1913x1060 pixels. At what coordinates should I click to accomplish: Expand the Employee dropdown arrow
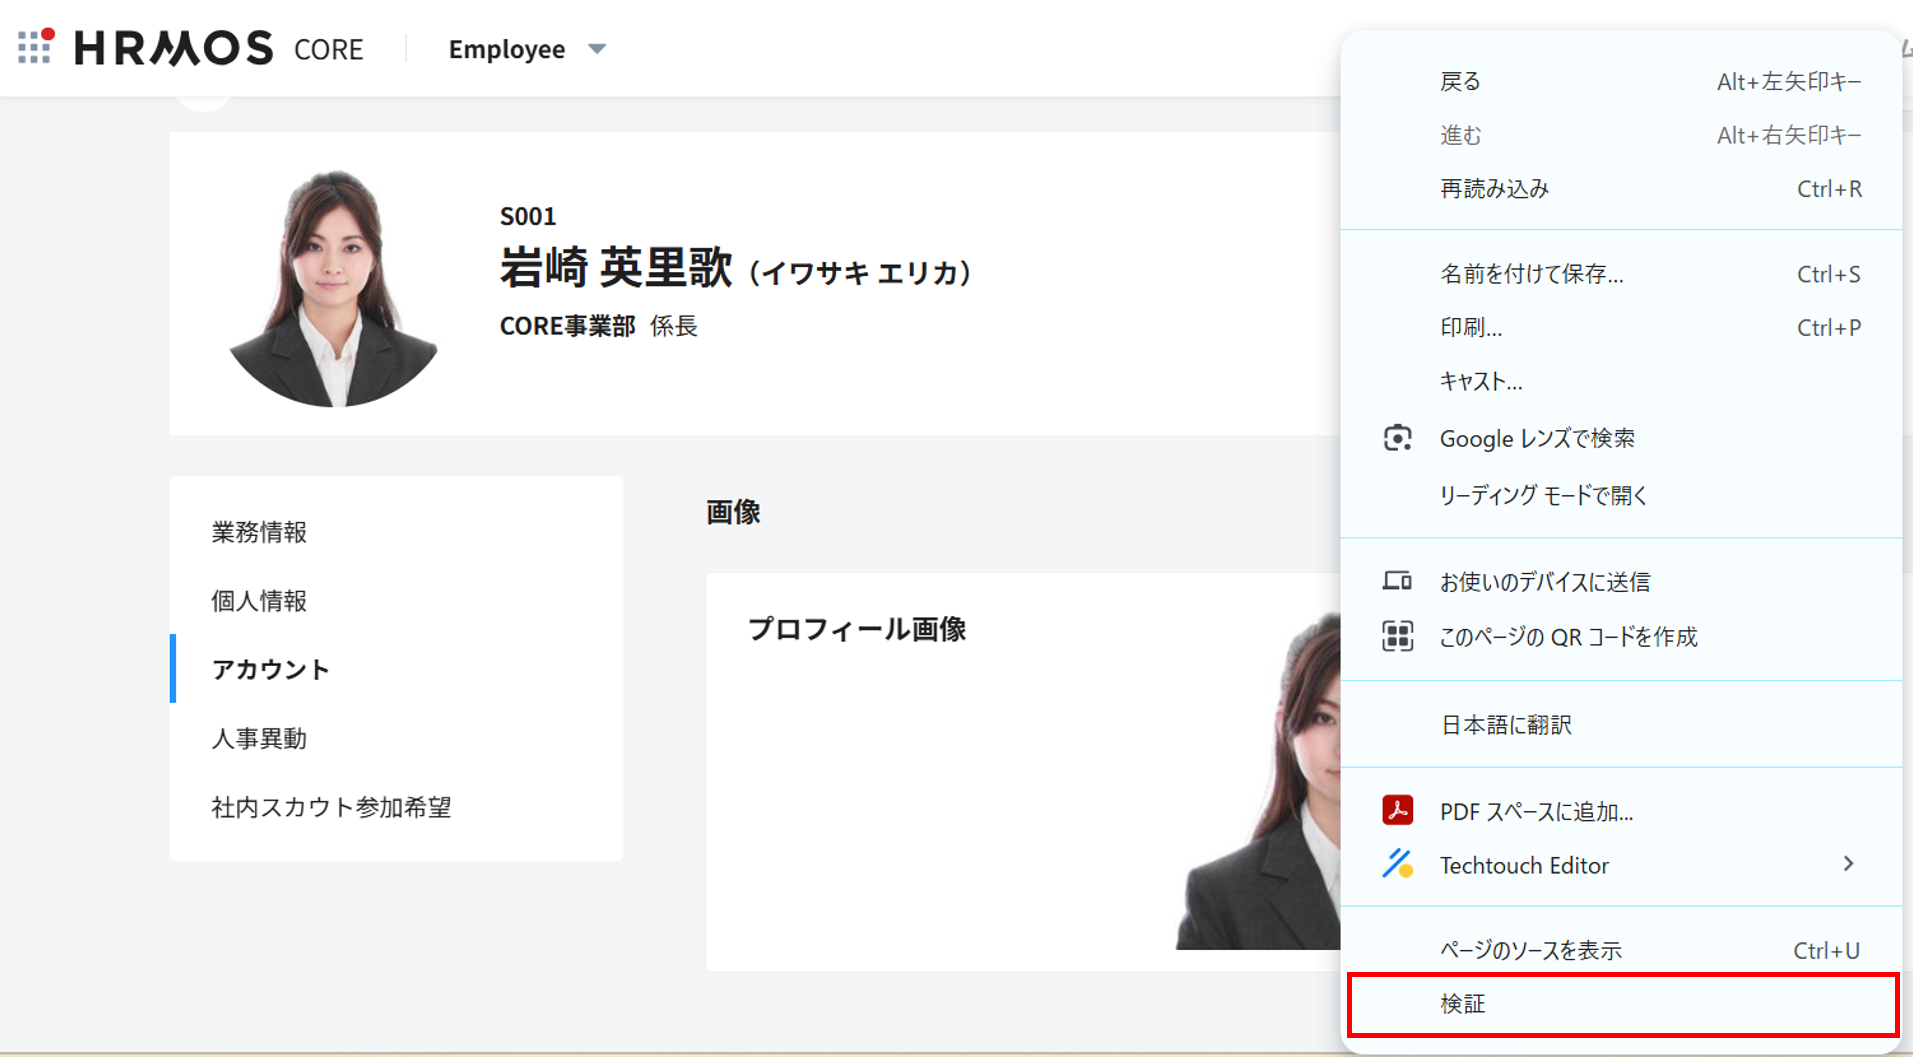[597, 49]
